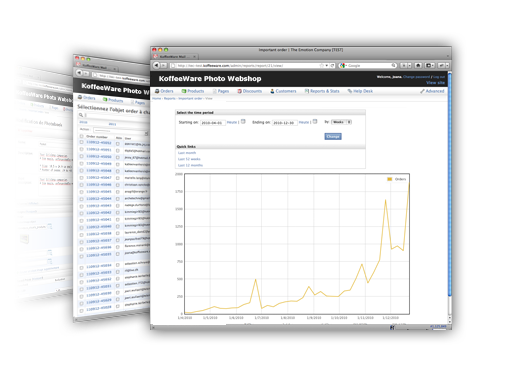Open calendar picker for Starting on date
Viewport: 510px width, 385px height.
coord(243,122)
